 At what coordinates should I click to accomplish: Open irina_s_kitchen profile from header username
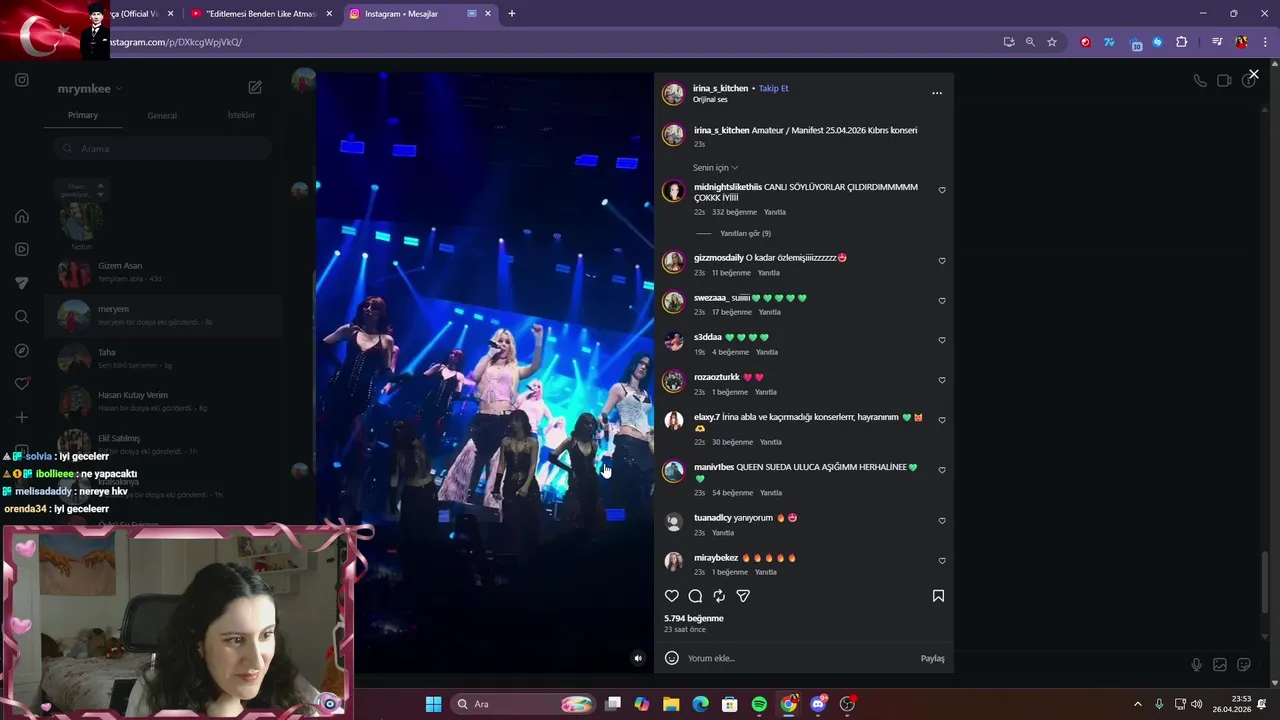720,88
